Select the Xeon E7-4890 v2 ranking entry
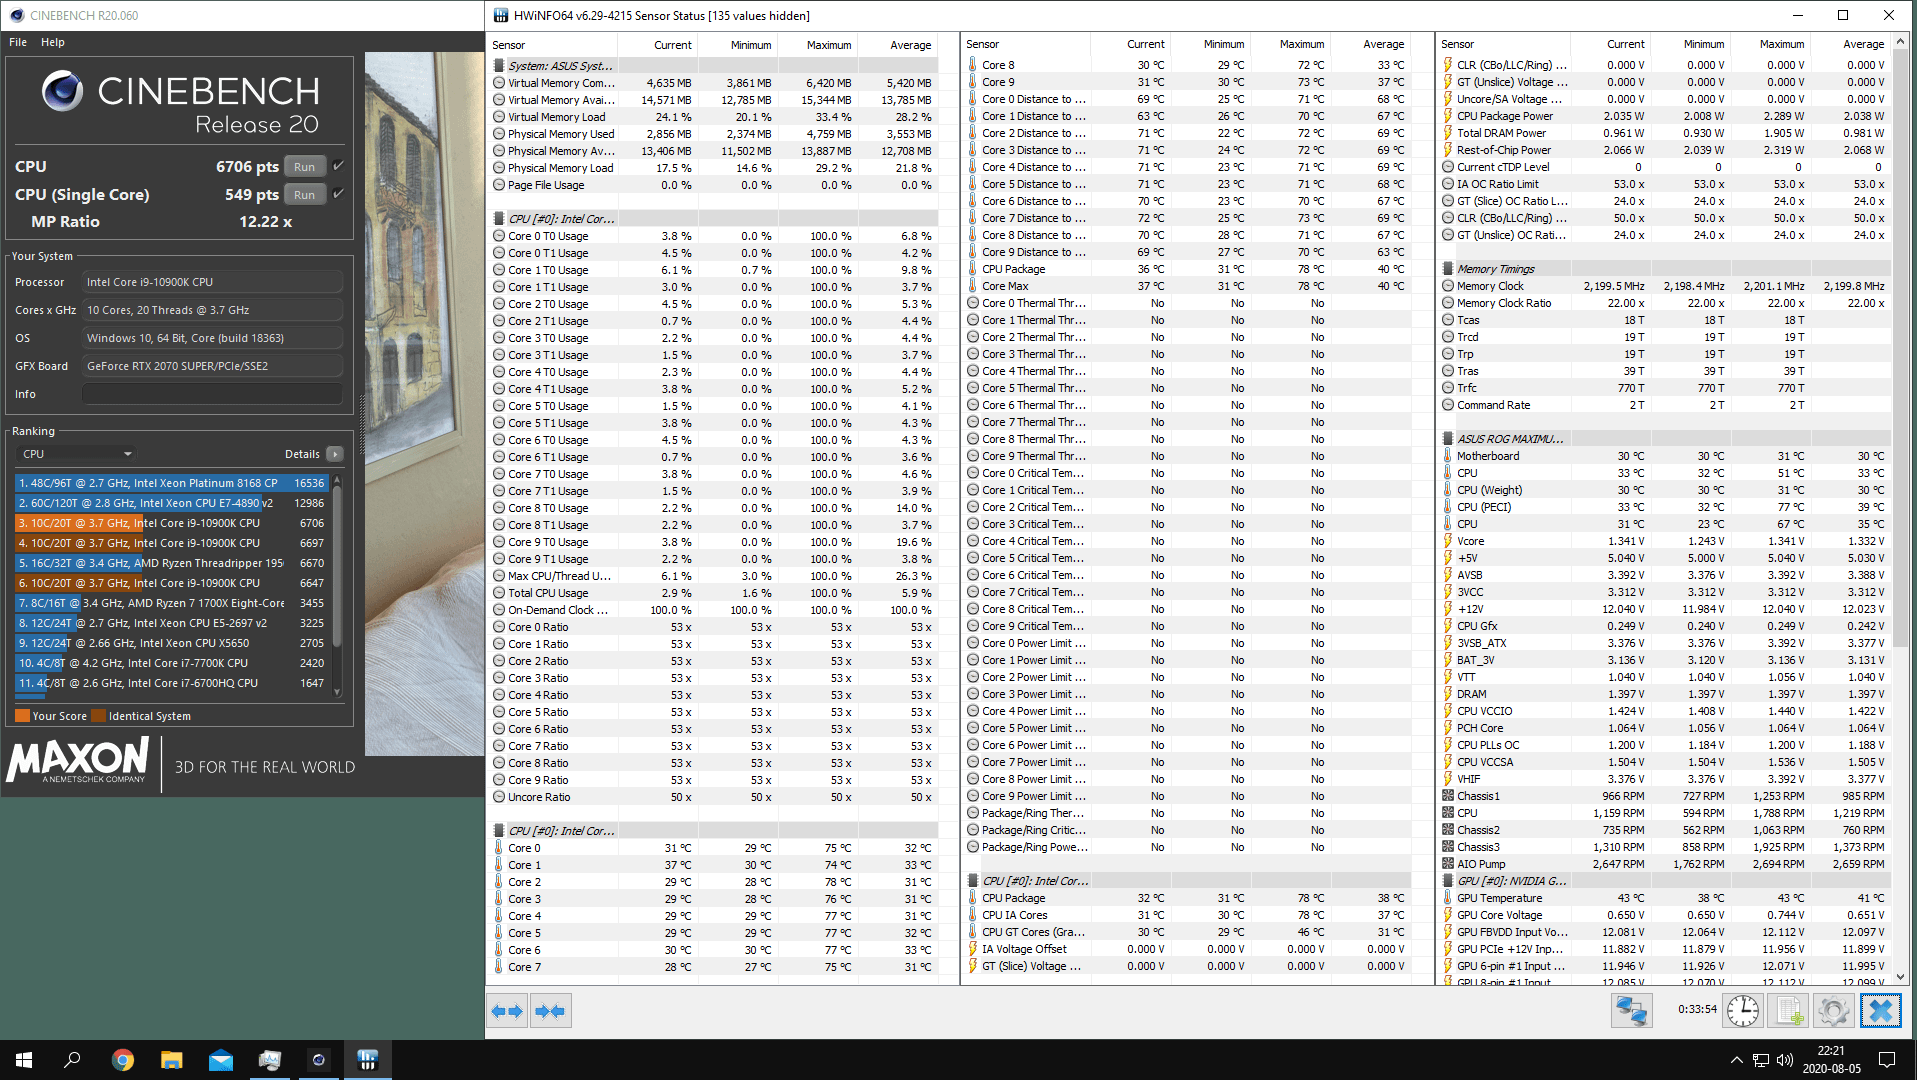Screen dimensions: 1917x1080 click(171, 503)
